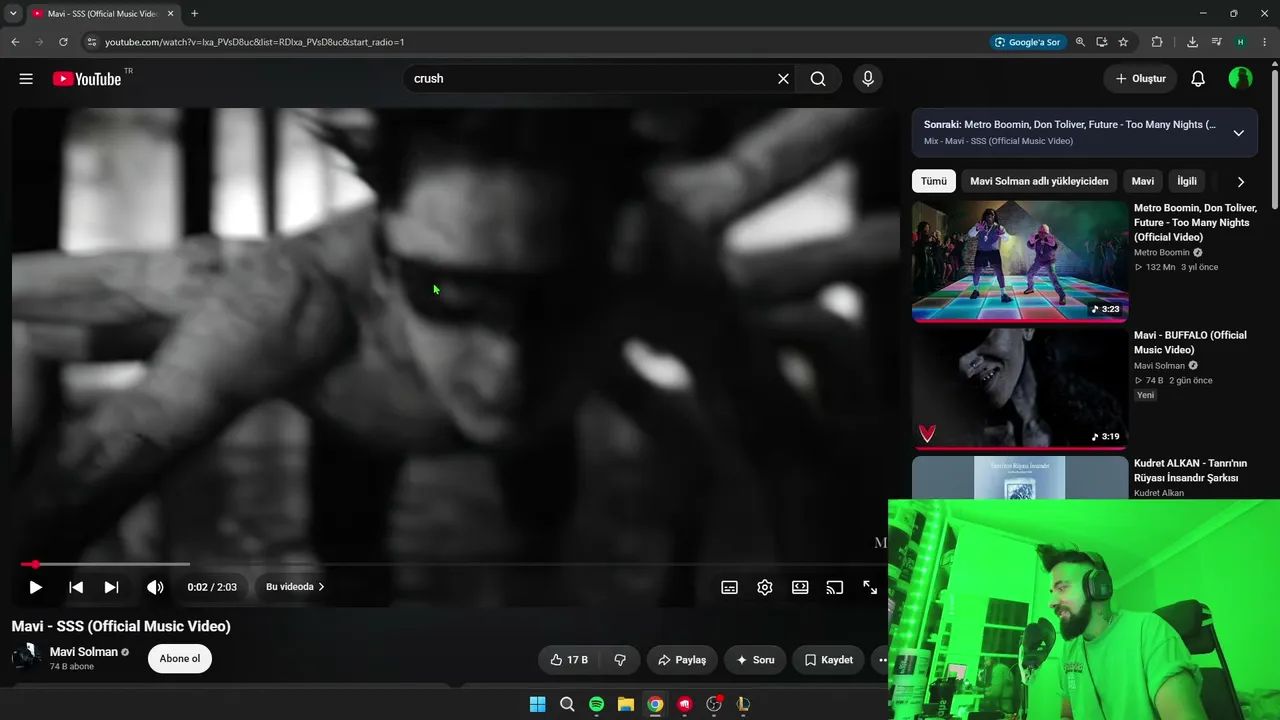The height and width of the screenshot is (720, 1280).
Task: Select the Mavi filter chip
Action: pos(1143,181)
